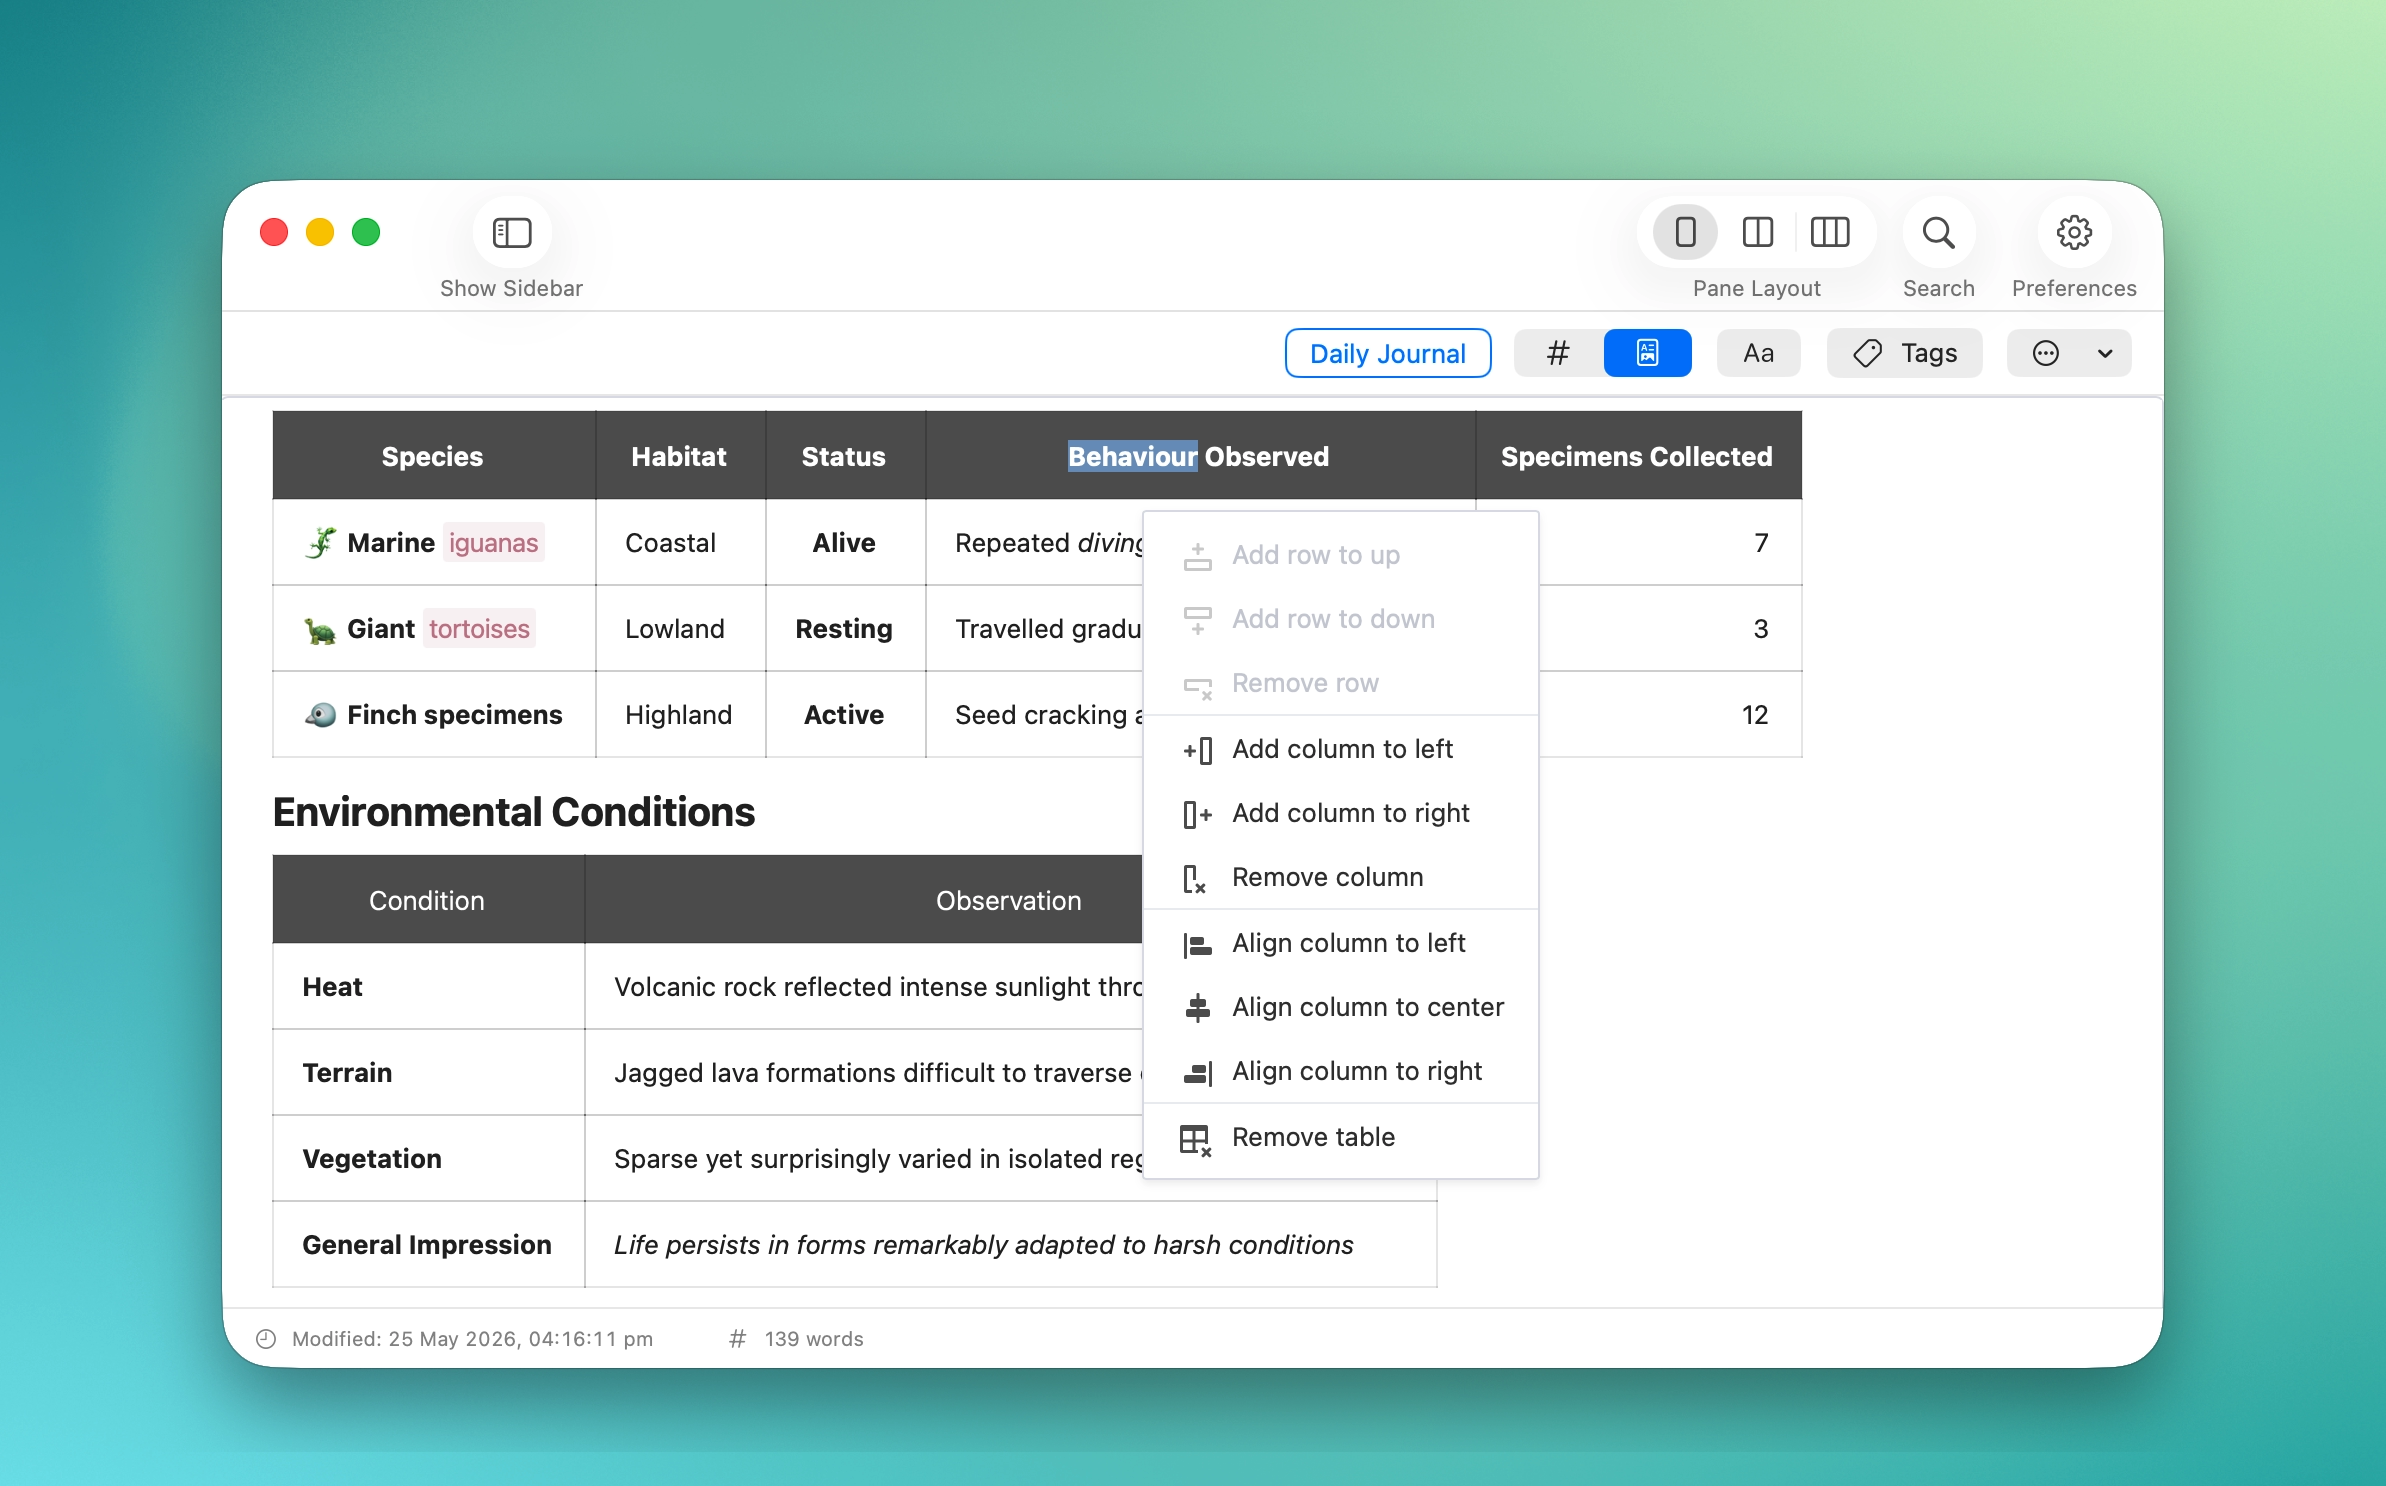Open Search
Screen dimensions: 2386x1486
tap(1938, 233)
